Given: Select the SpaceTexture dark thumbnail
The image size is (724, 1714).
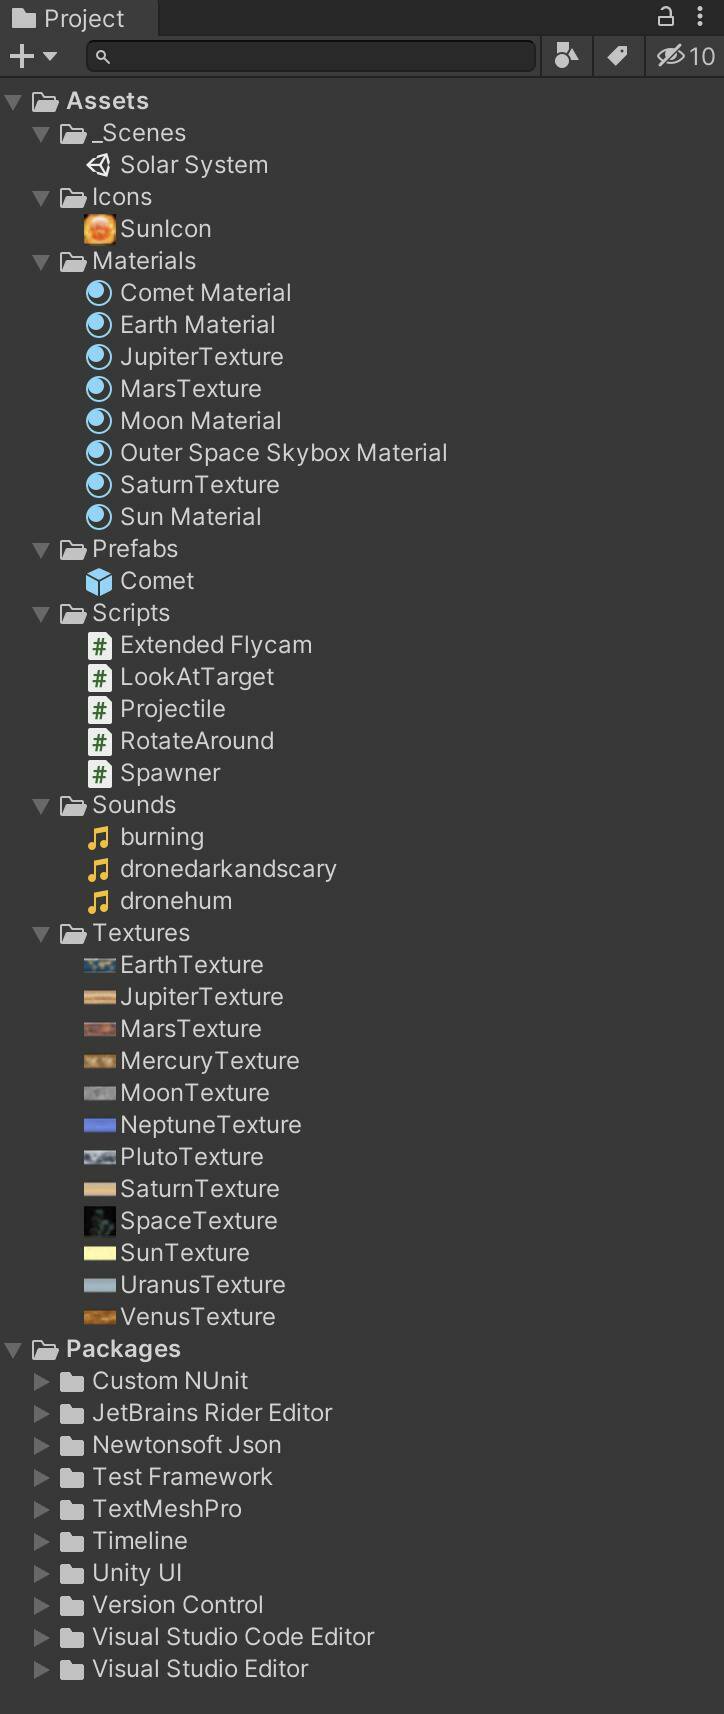Looking at the screenshot, I should [x=100, y=1221].
